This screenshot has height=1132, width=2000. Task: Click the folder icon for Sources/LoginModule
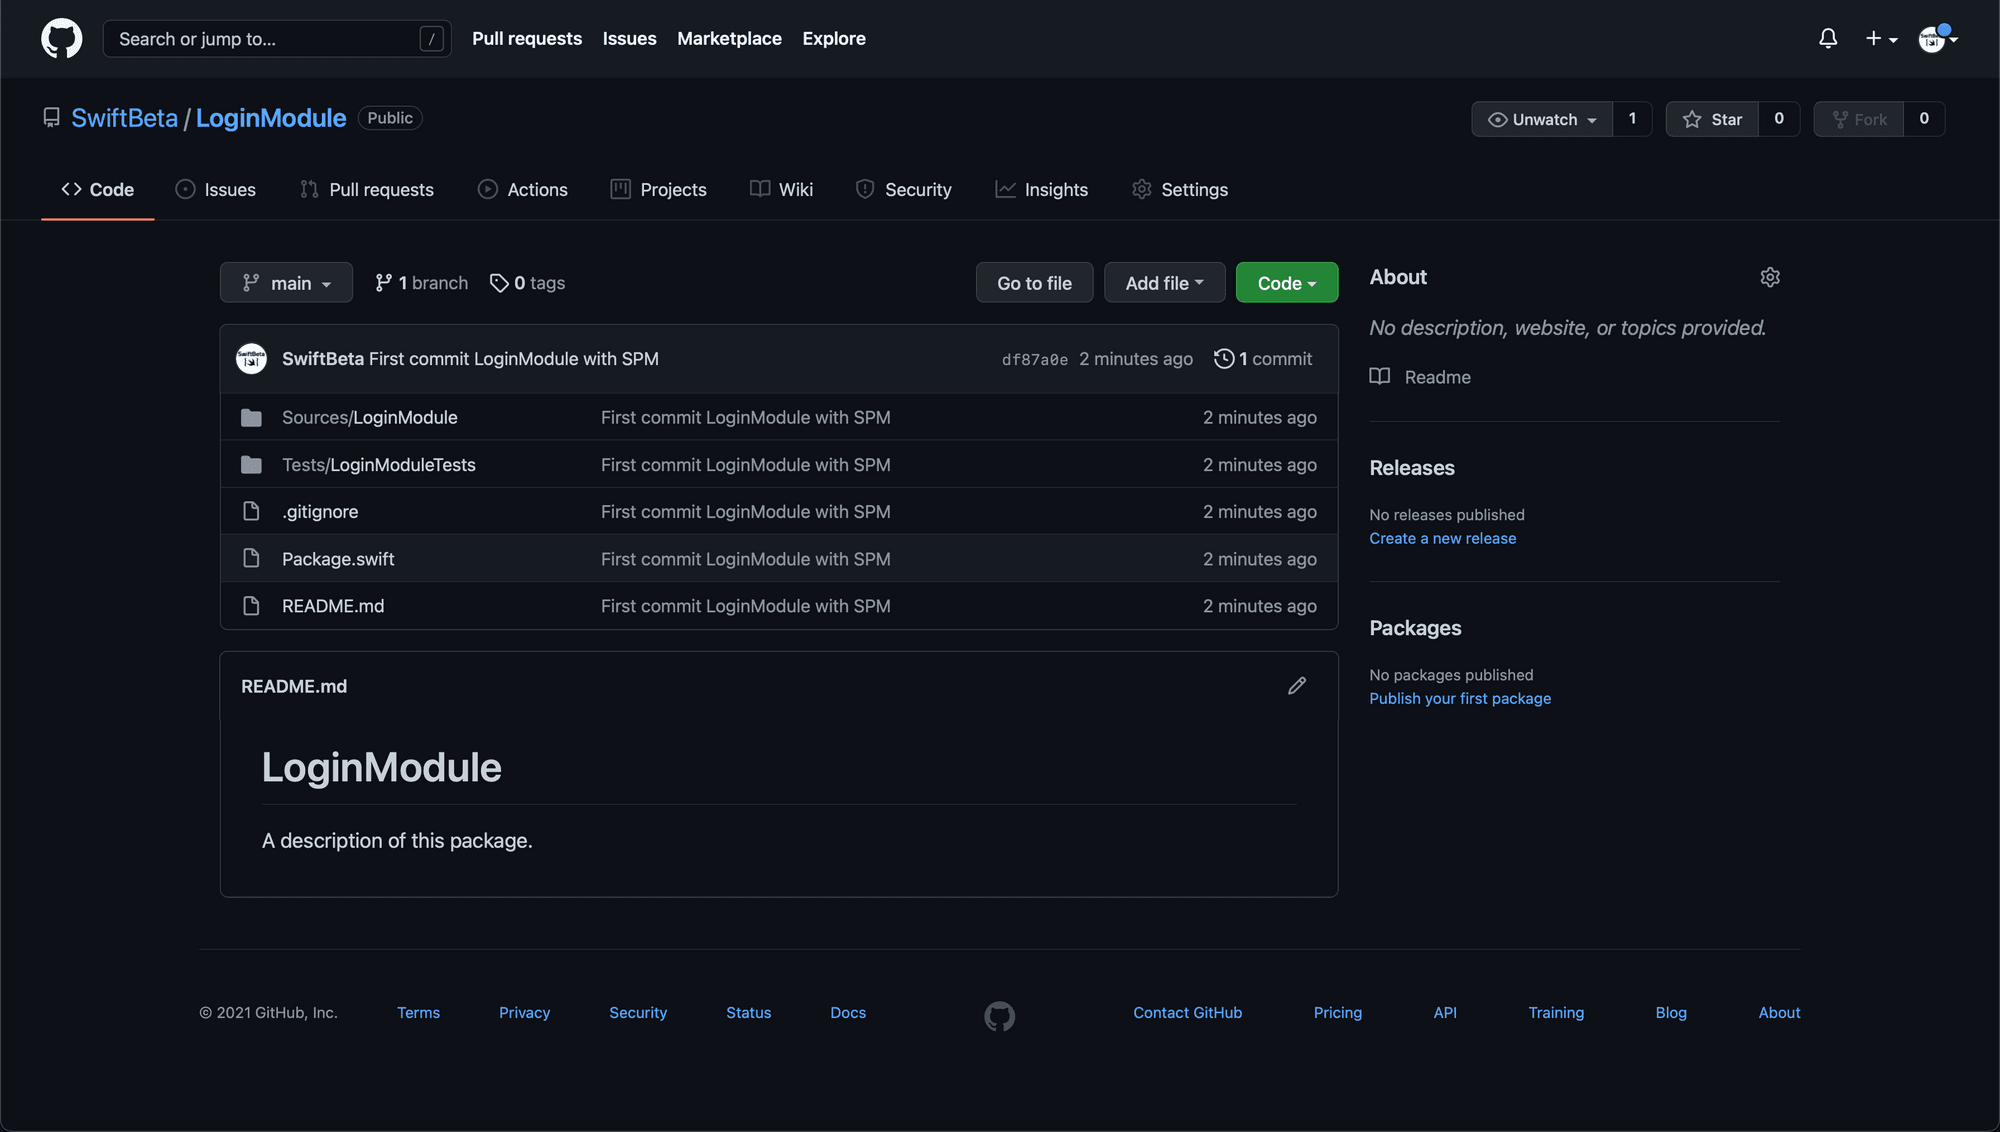251,417
